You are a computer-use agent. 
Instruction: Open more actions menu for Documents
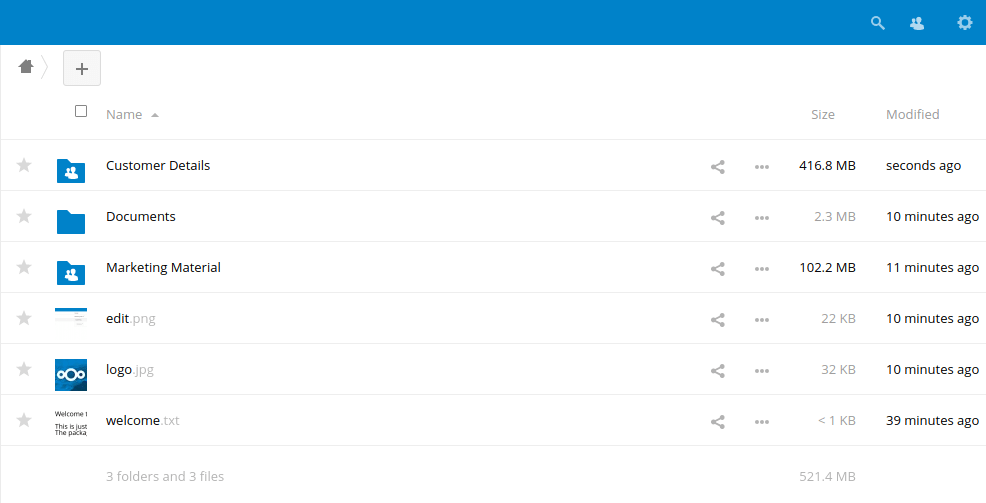762,218
